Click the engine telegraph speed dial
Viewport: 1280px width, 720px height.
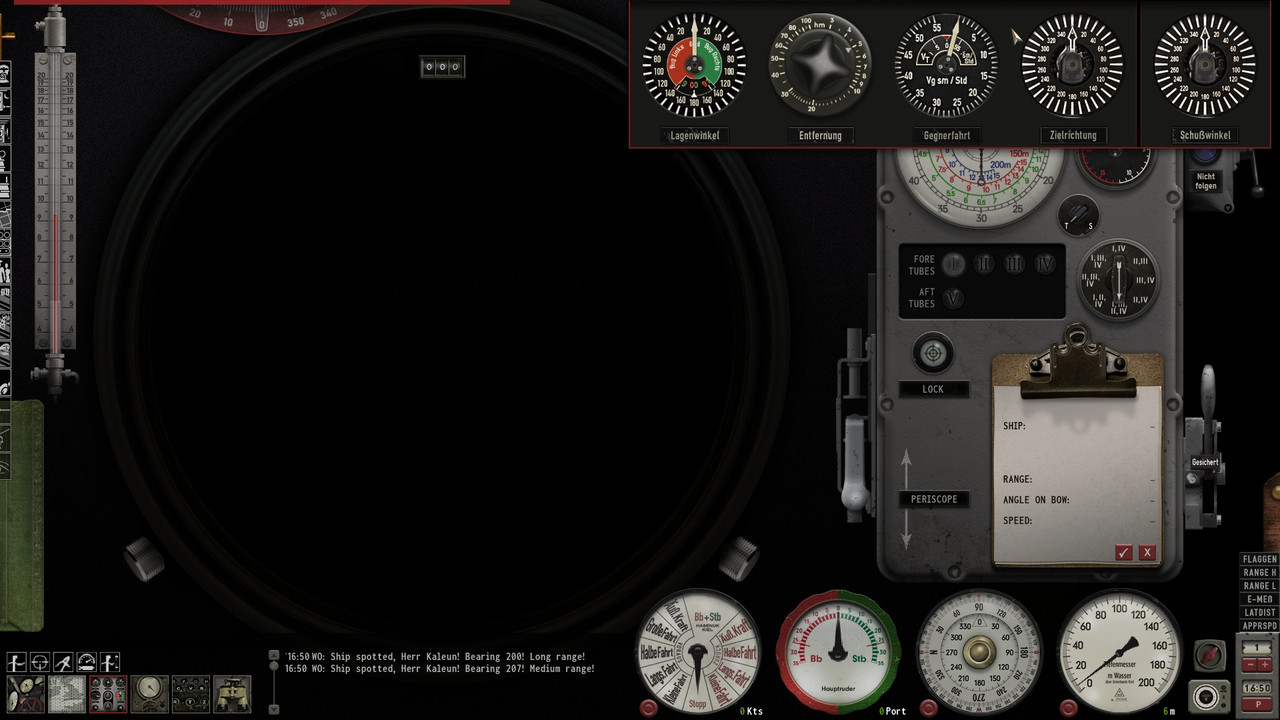[x=700, y=651]
